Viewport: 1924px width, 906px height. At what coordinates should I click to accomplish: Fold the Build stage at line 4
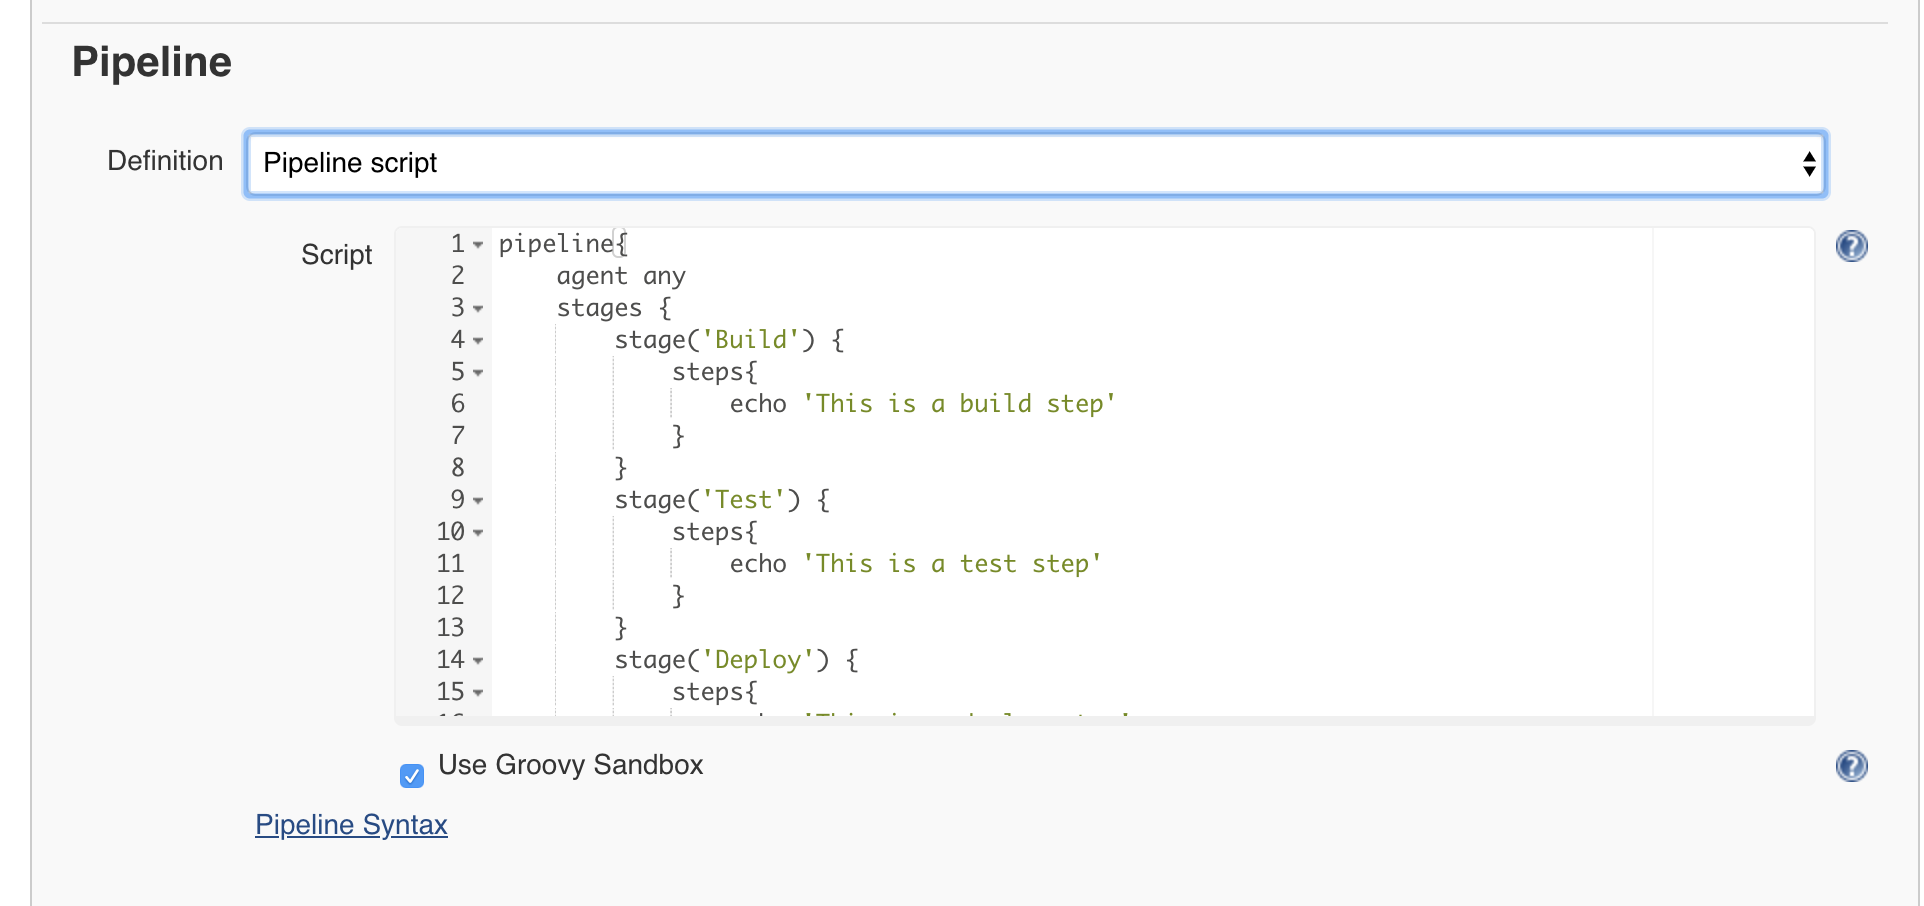coord(478,341)
